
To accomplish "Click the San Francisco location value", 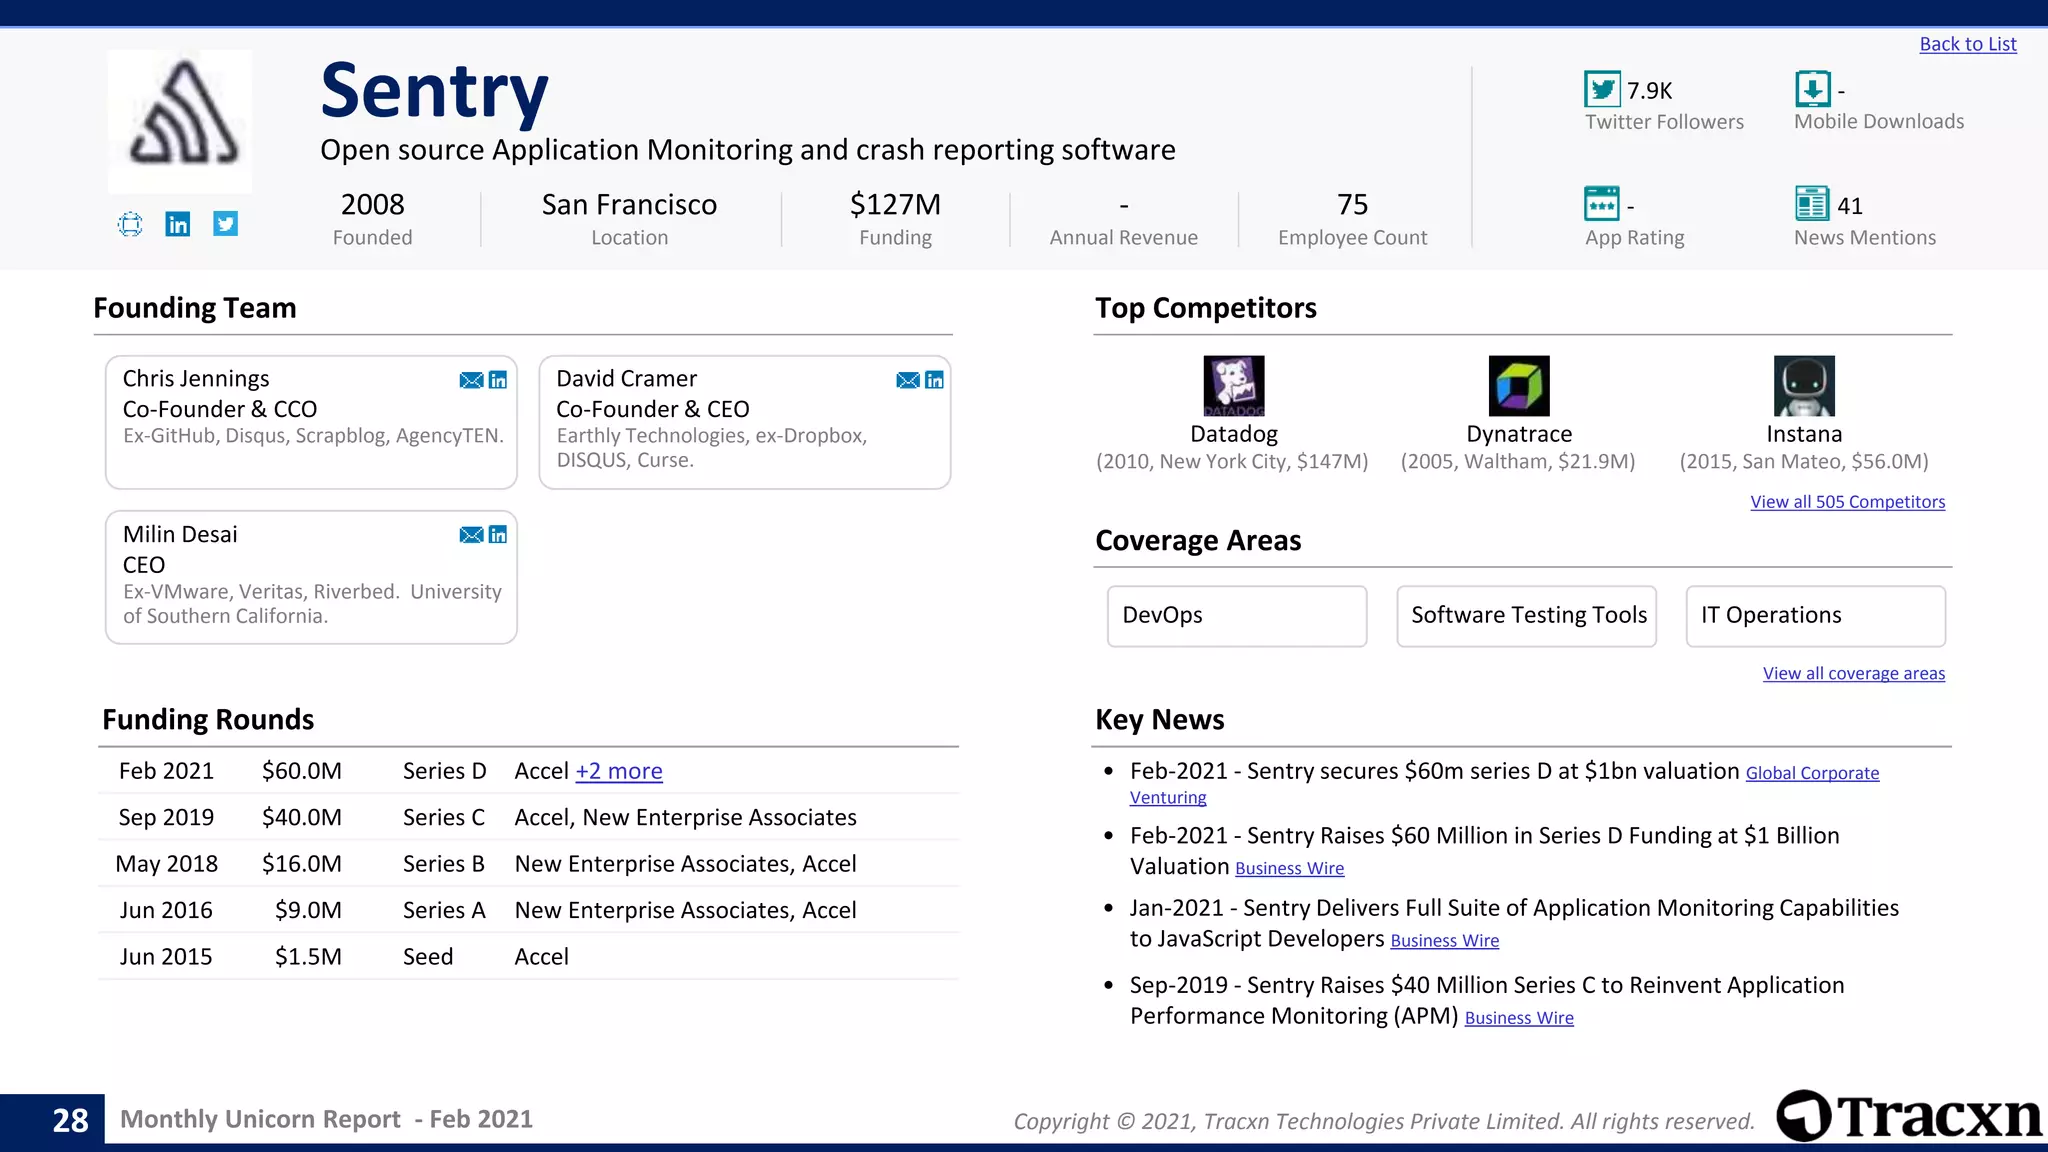I will 629,204.
